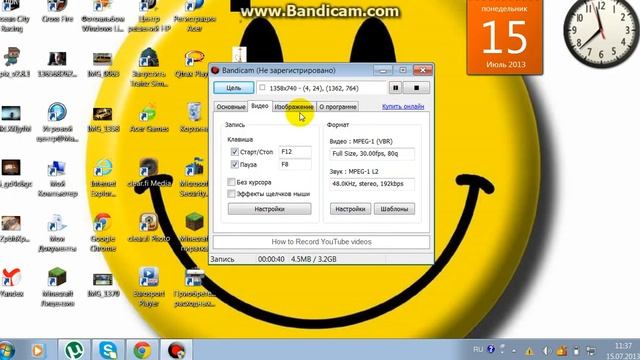
Task: Click the yellow warning icon in system tray
Action: [529, 351]
